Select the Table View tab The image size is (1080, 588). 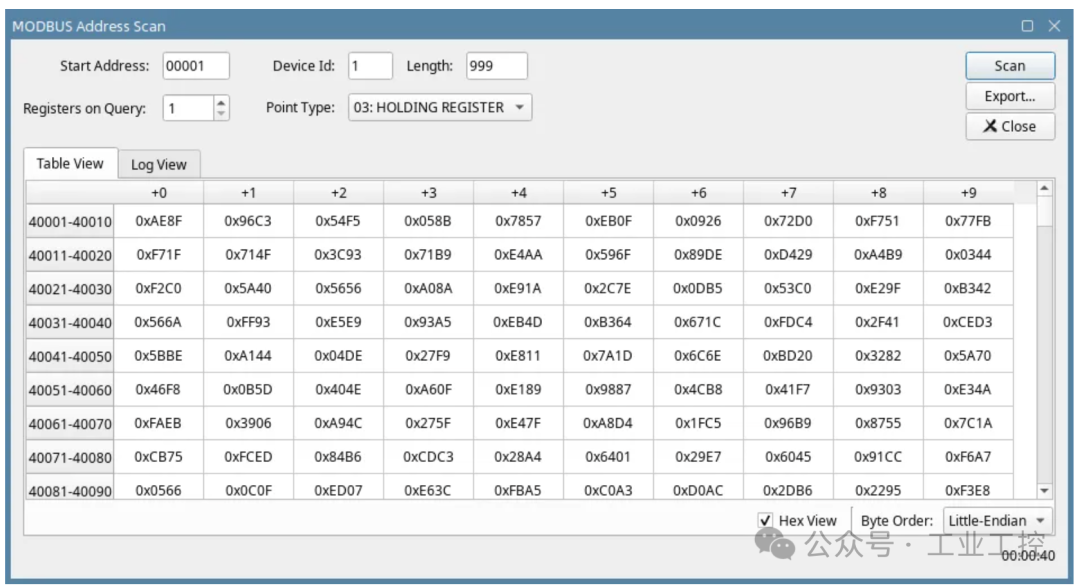[x=70, y=164]
